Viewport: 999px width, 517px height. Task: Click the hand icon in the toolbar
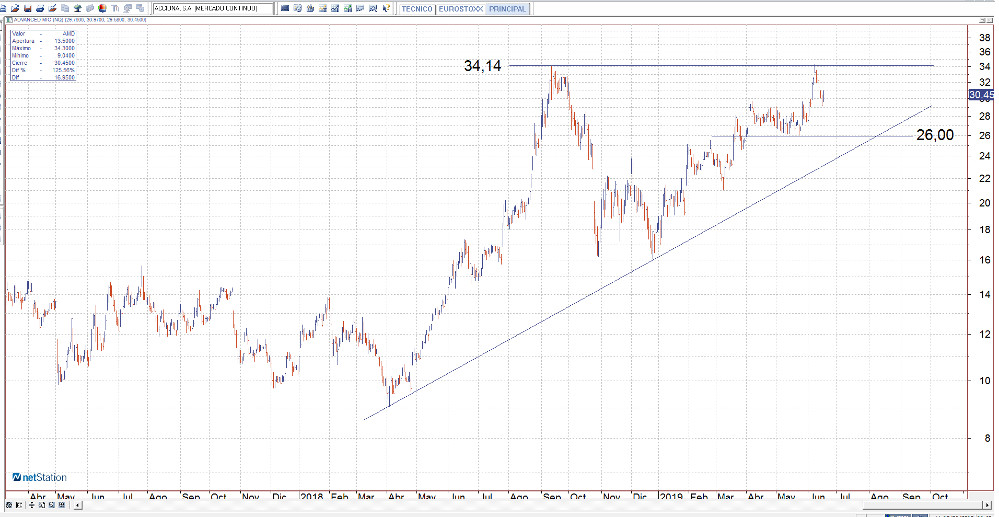coord(310,9)
